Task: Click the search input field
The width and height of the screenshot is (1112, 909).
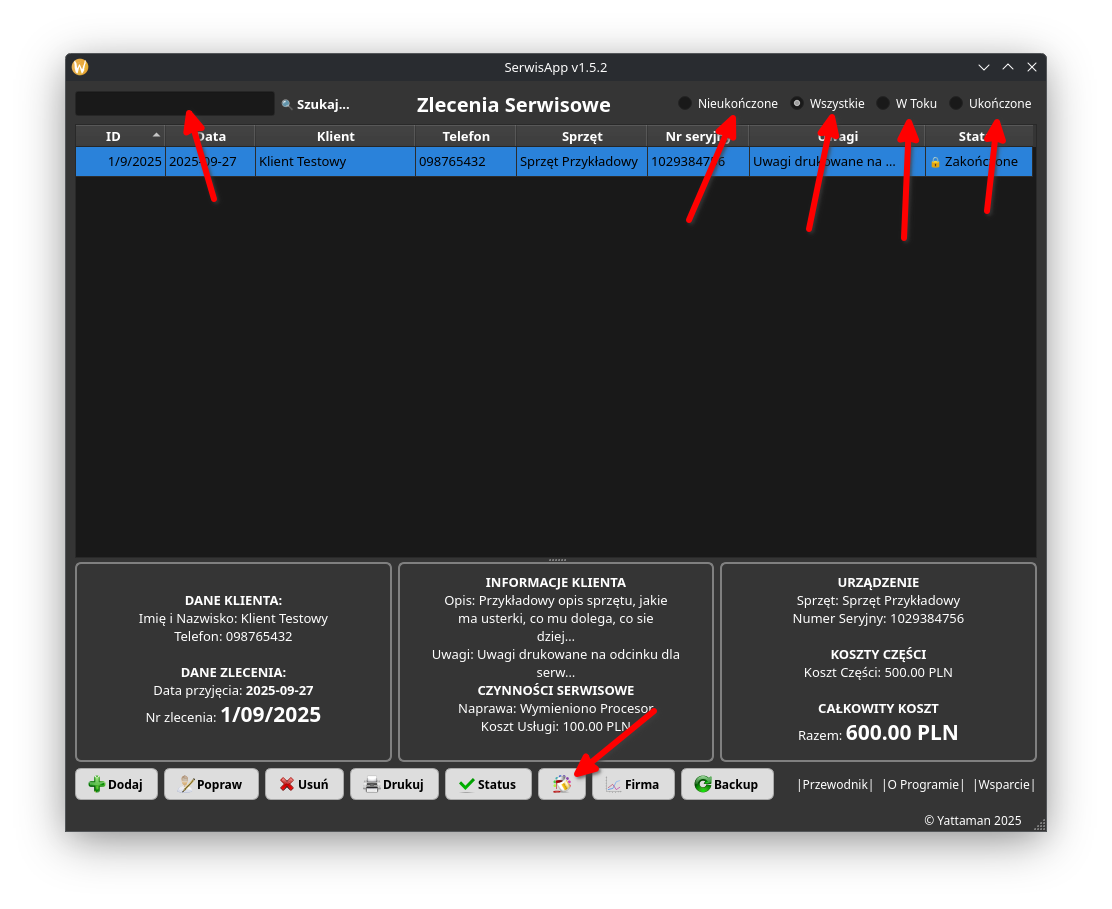Action: pyautogui.click(x=174, y=104)
